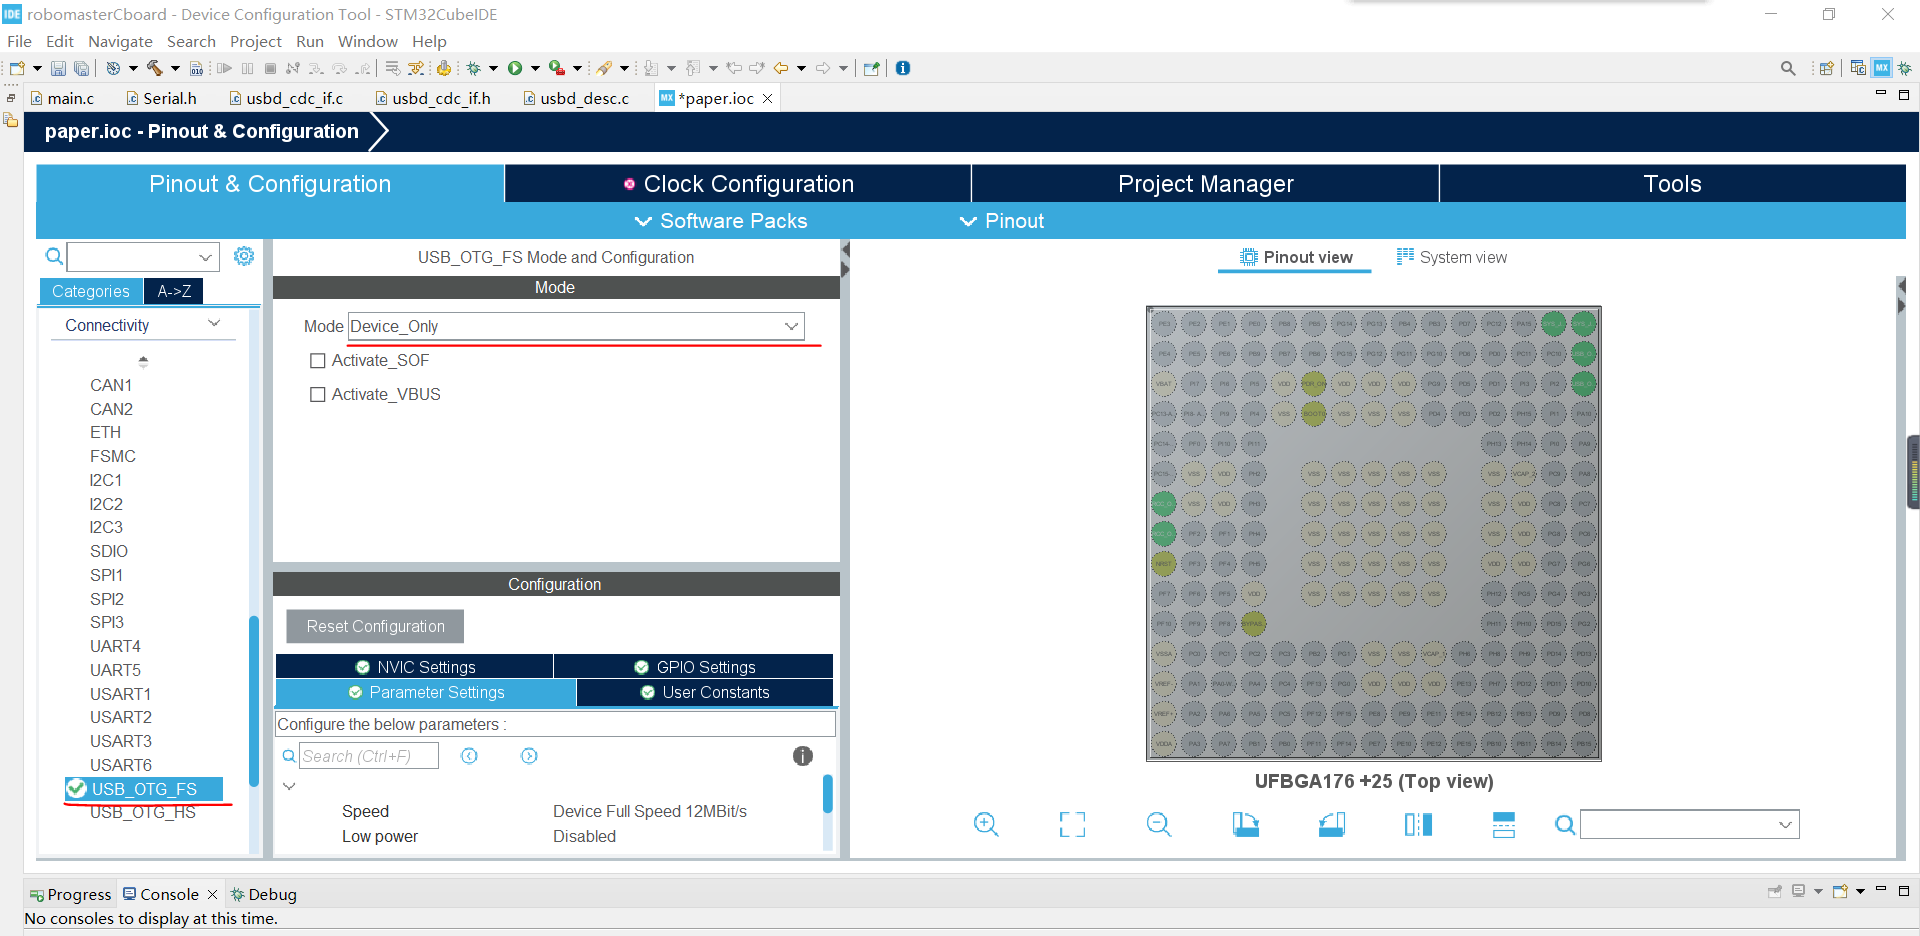
Task: Open the Mode Device_Only dropdown
Action: pos(576,326)
